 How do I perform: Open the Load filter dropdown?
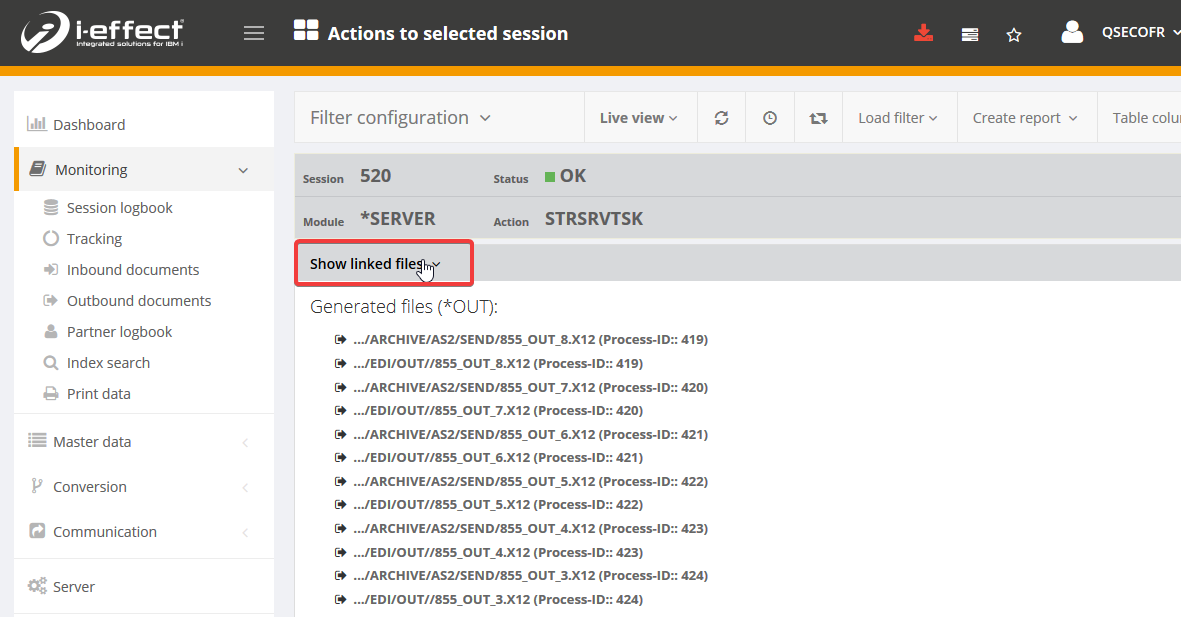pyautogui.click(x=897, y=118)
